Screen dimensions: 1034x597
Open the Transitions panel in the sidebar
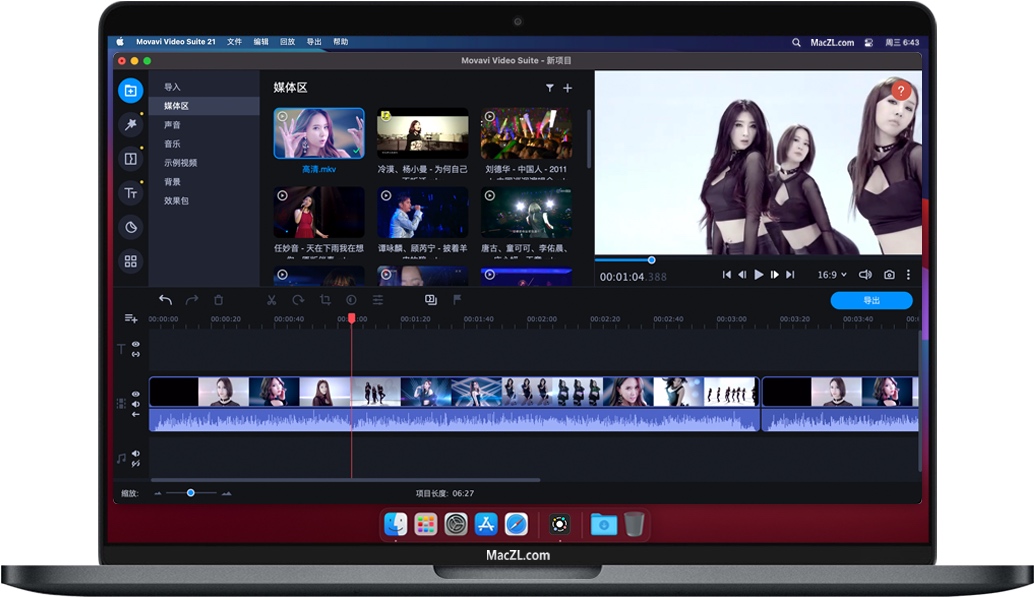[x=130, y=158]
